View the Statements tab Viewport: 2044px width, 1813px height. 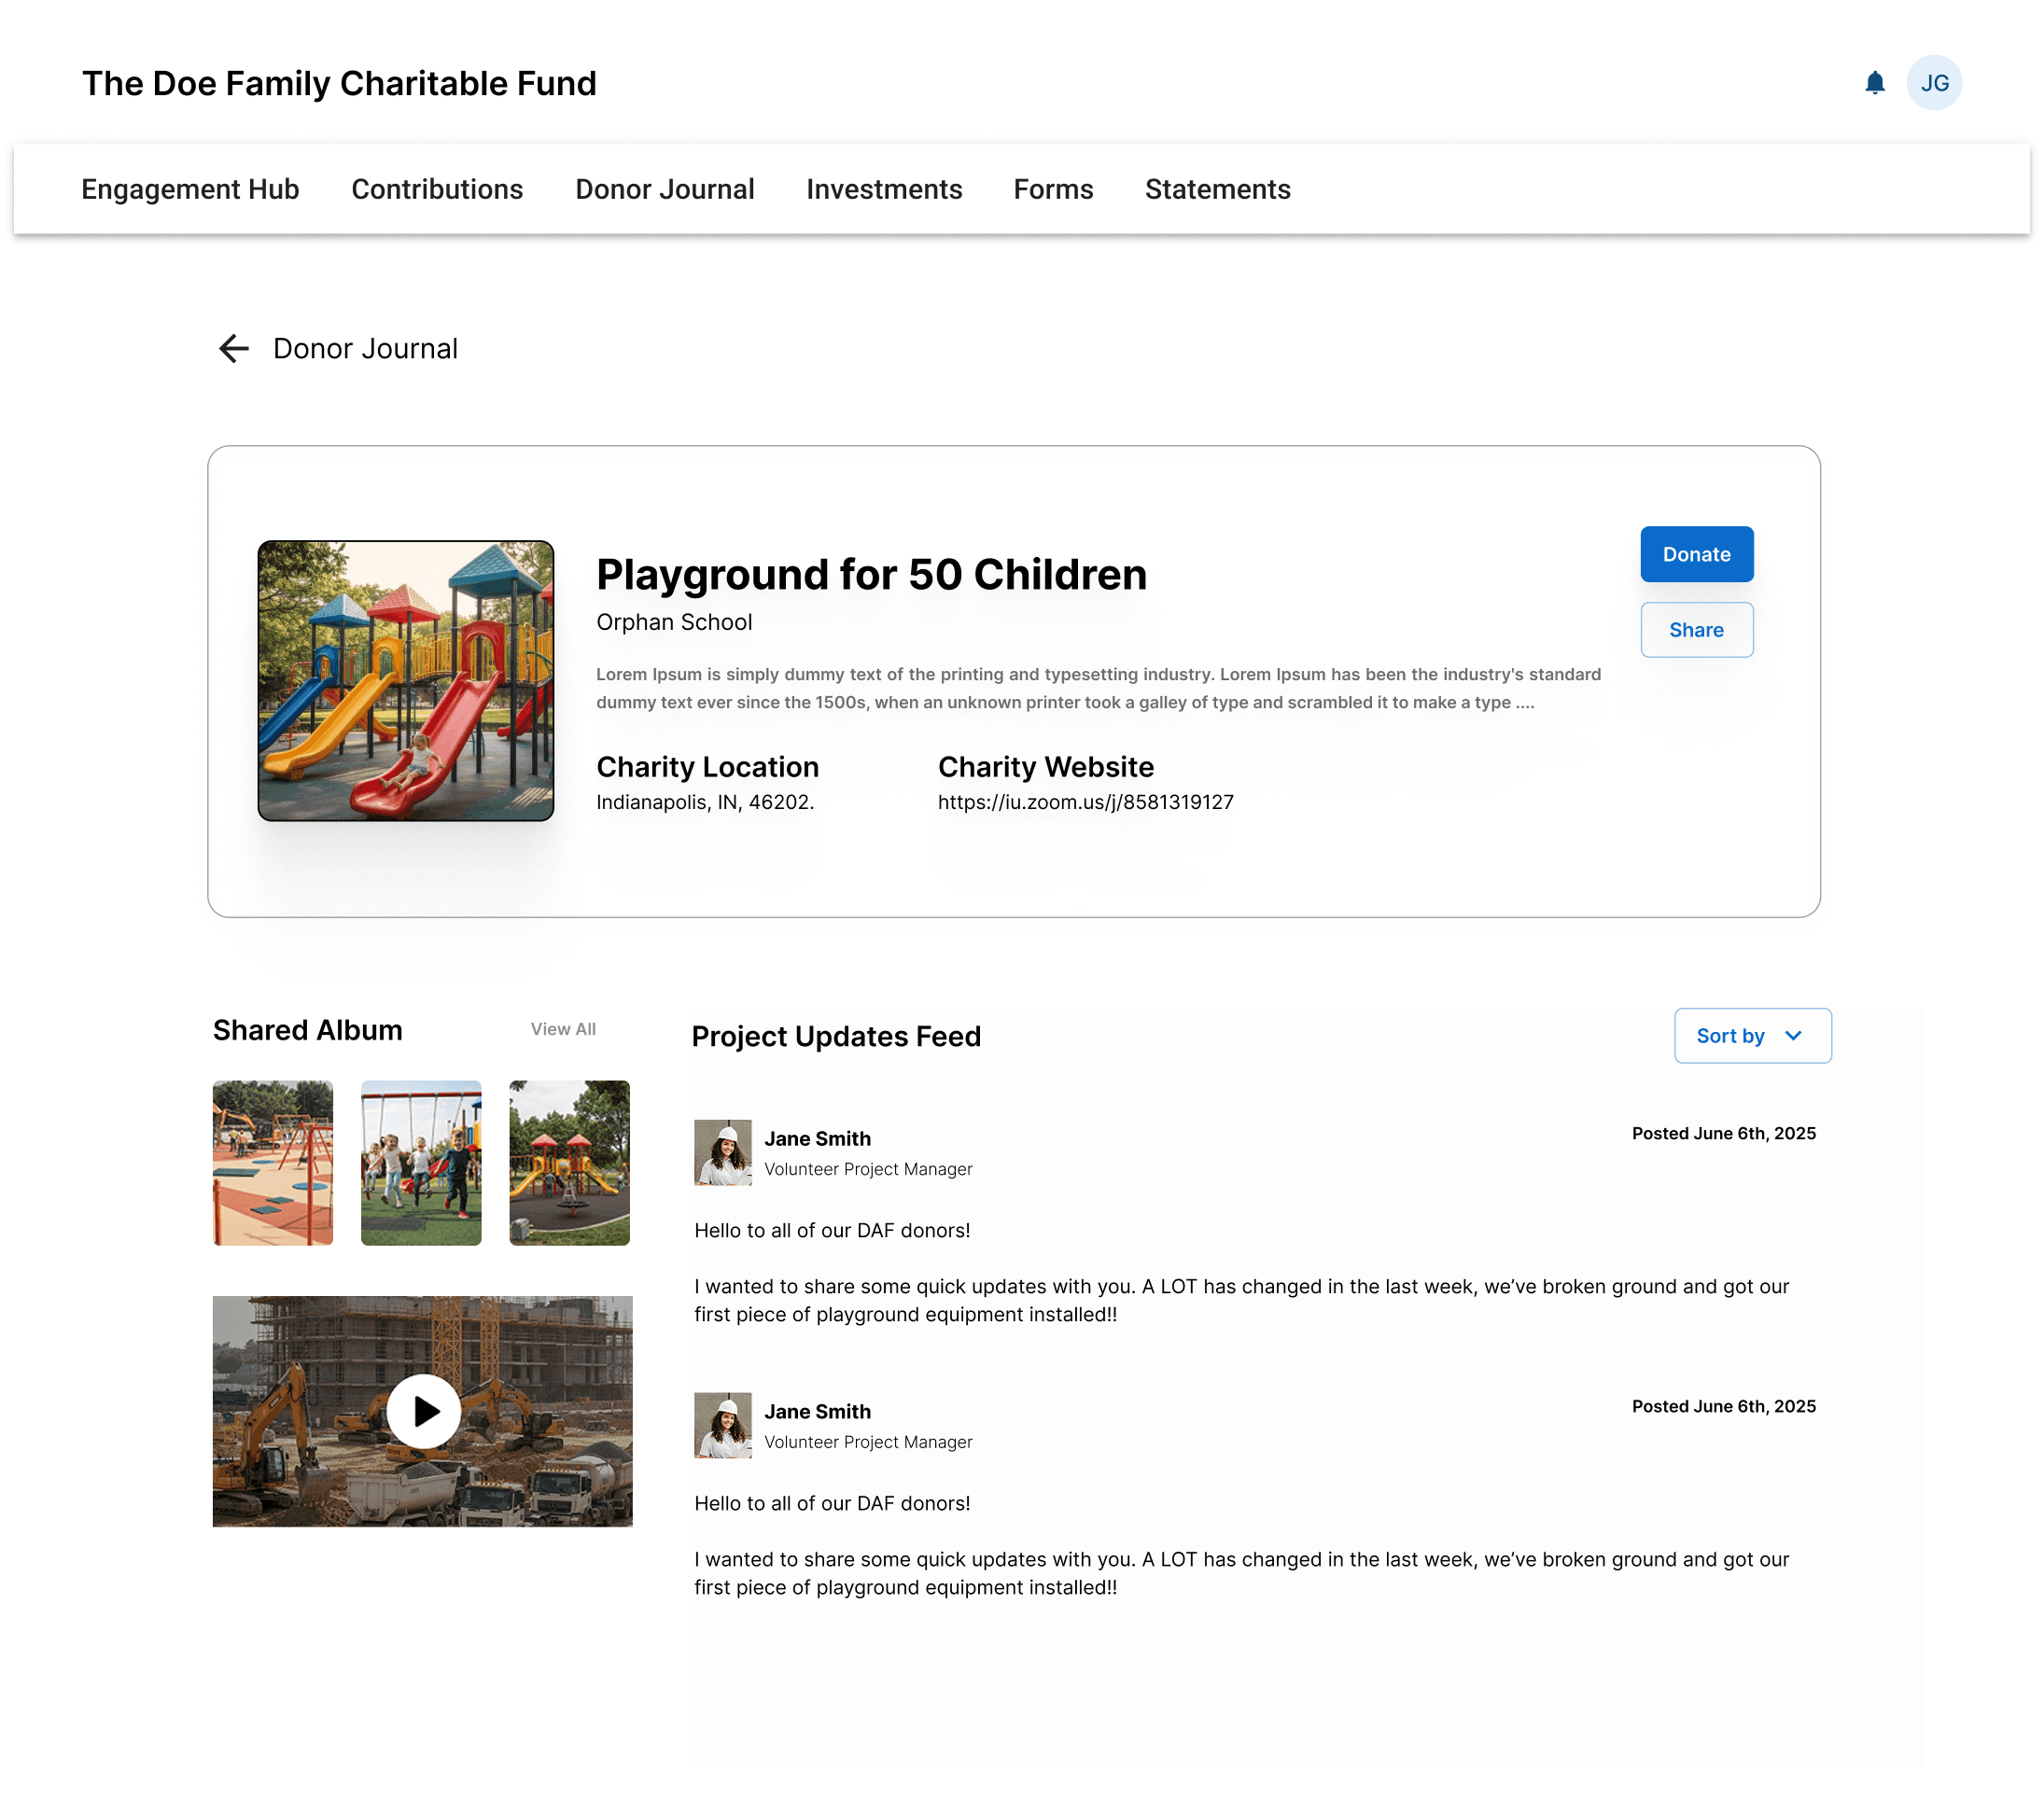click(x=1217, y=189)
